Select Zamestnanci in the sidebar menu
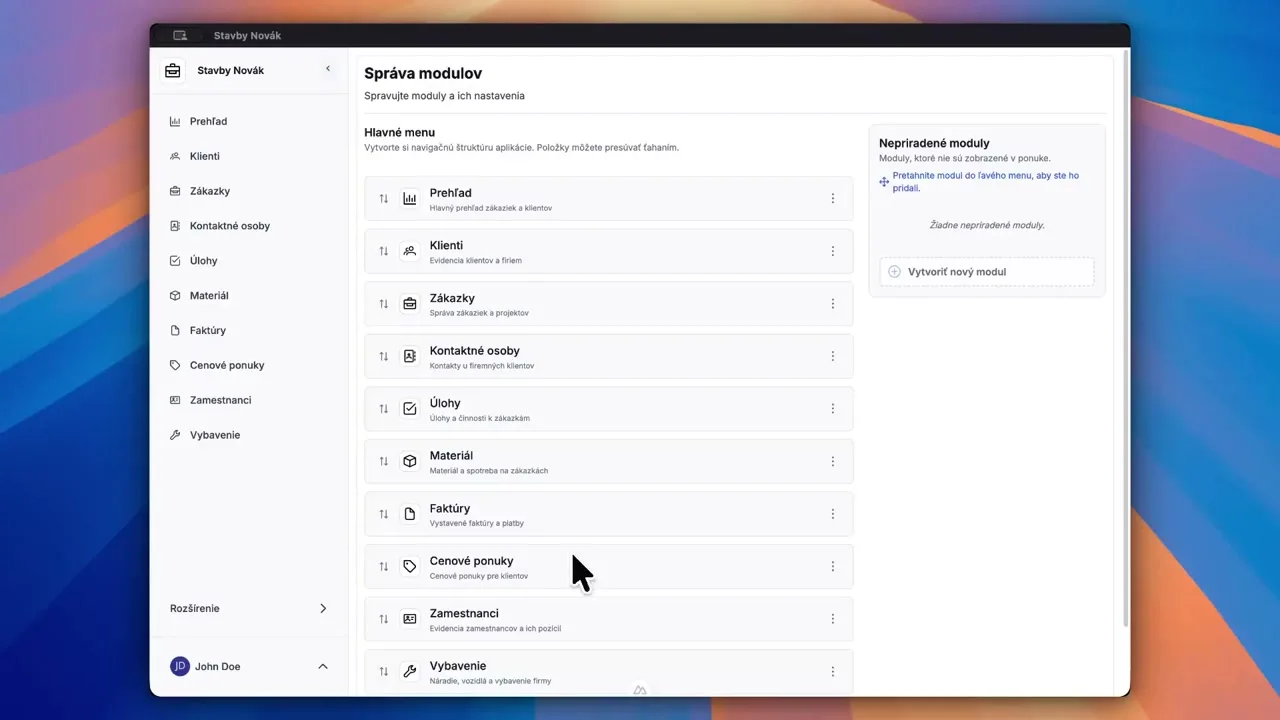1280x720 pixels. [x=220, y=400]
